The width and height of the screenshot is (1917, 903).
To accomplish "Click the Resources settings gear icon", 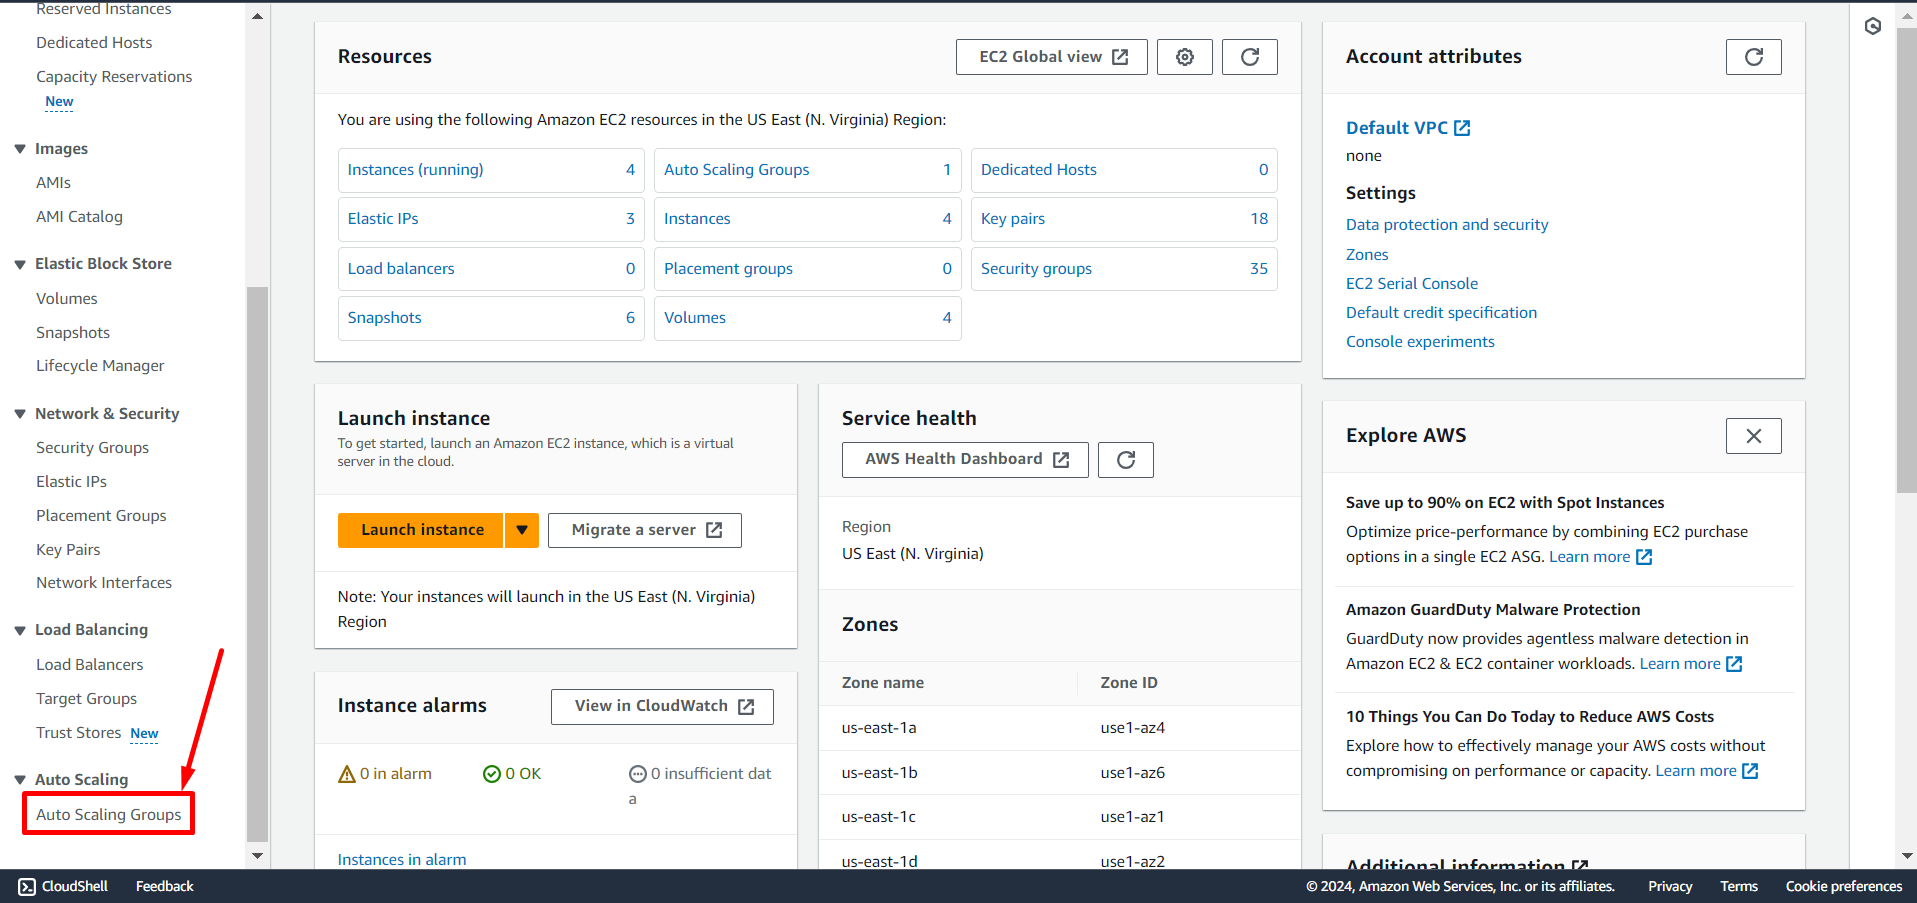I will coord(1184,57).
